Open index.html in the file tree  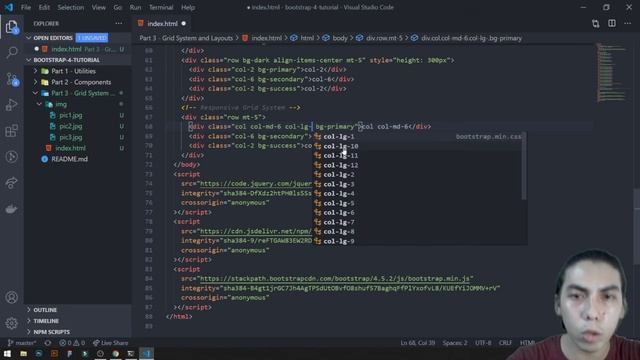(x=70, y=148)
